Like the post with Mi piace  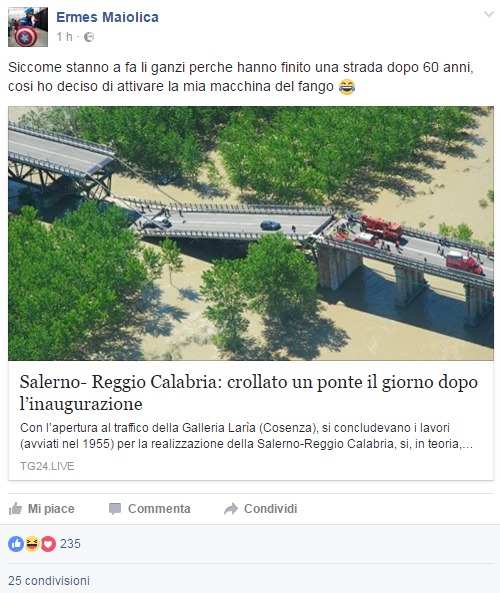coord(42,509)
